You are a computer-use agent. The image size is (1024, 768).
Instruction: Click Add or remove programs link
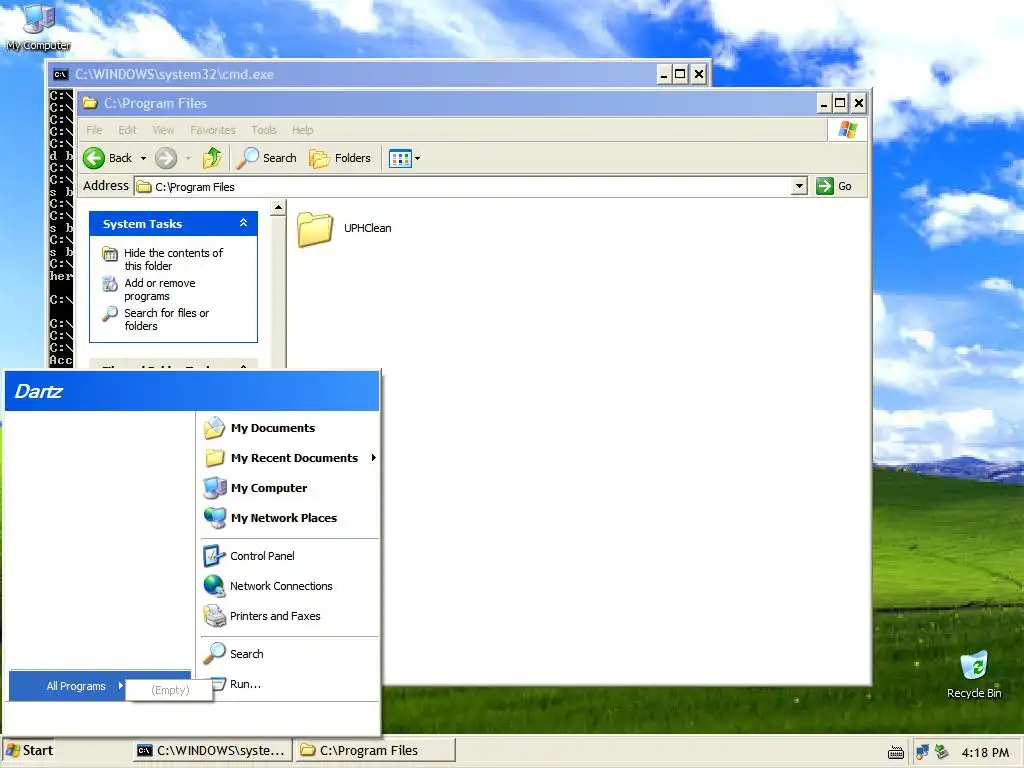click(x=159, y=289)
